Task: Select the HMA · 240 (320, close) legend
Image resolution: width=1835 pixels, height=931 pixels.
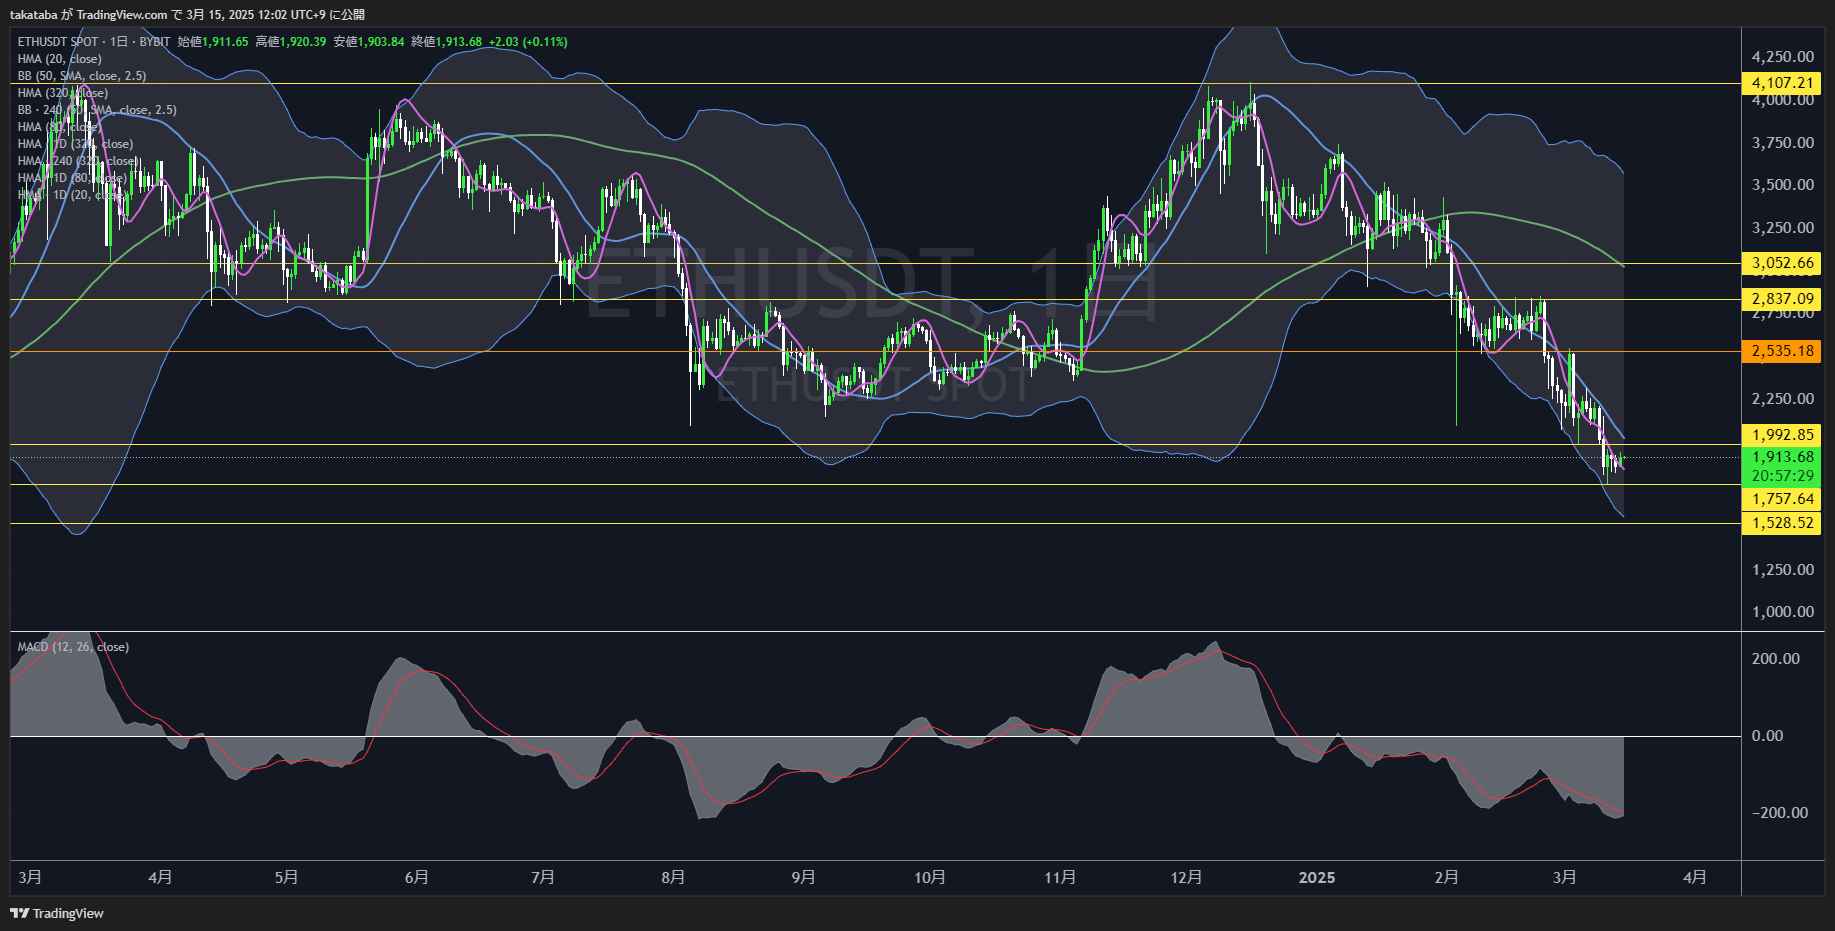Action: pyautogui.click(x=78, y=161)
